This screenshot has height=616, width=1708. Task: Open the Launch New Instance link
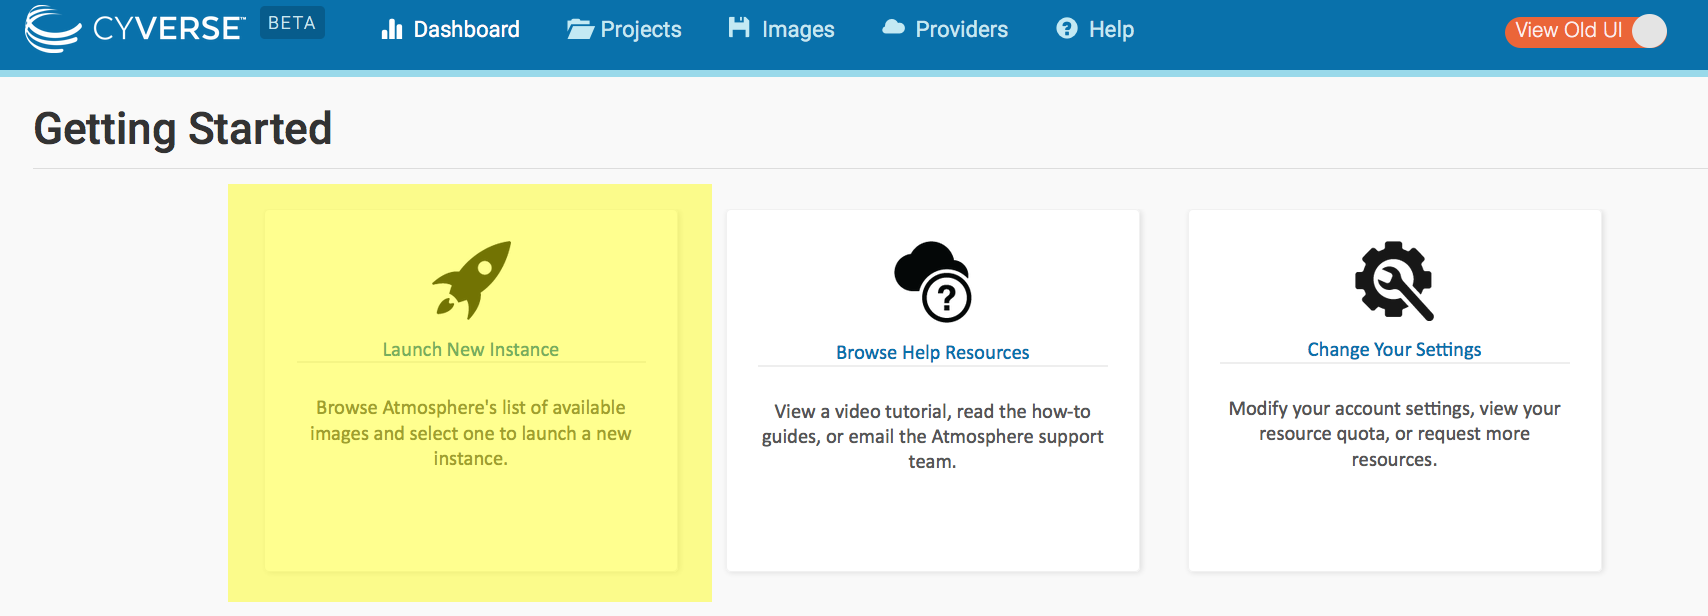pyautogui.click(x=470, y=350)
